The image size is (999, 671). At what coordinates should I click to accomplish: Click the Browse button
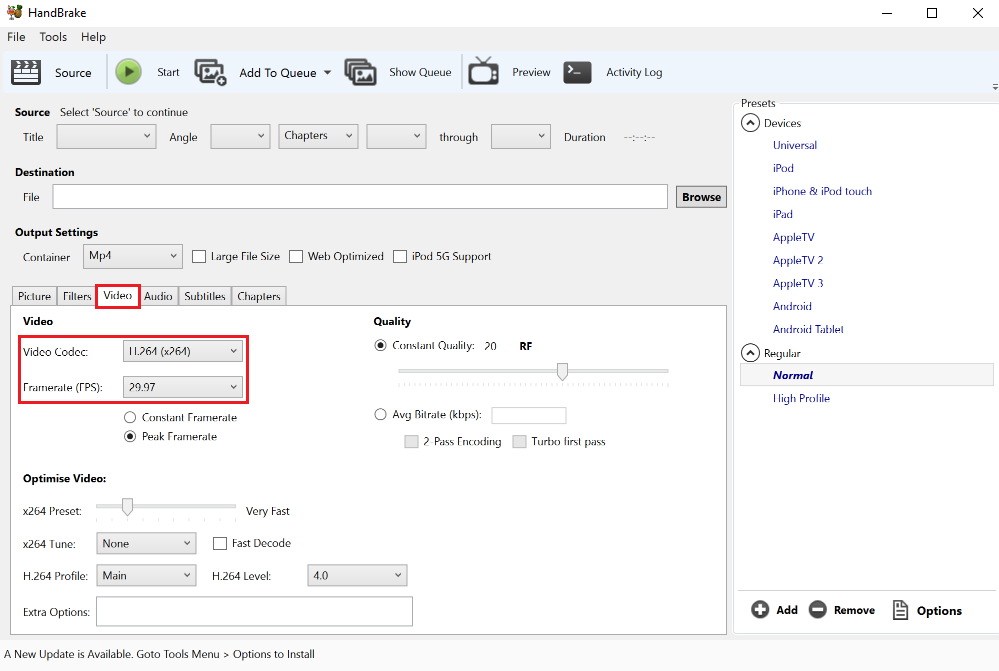click(701, 197)
